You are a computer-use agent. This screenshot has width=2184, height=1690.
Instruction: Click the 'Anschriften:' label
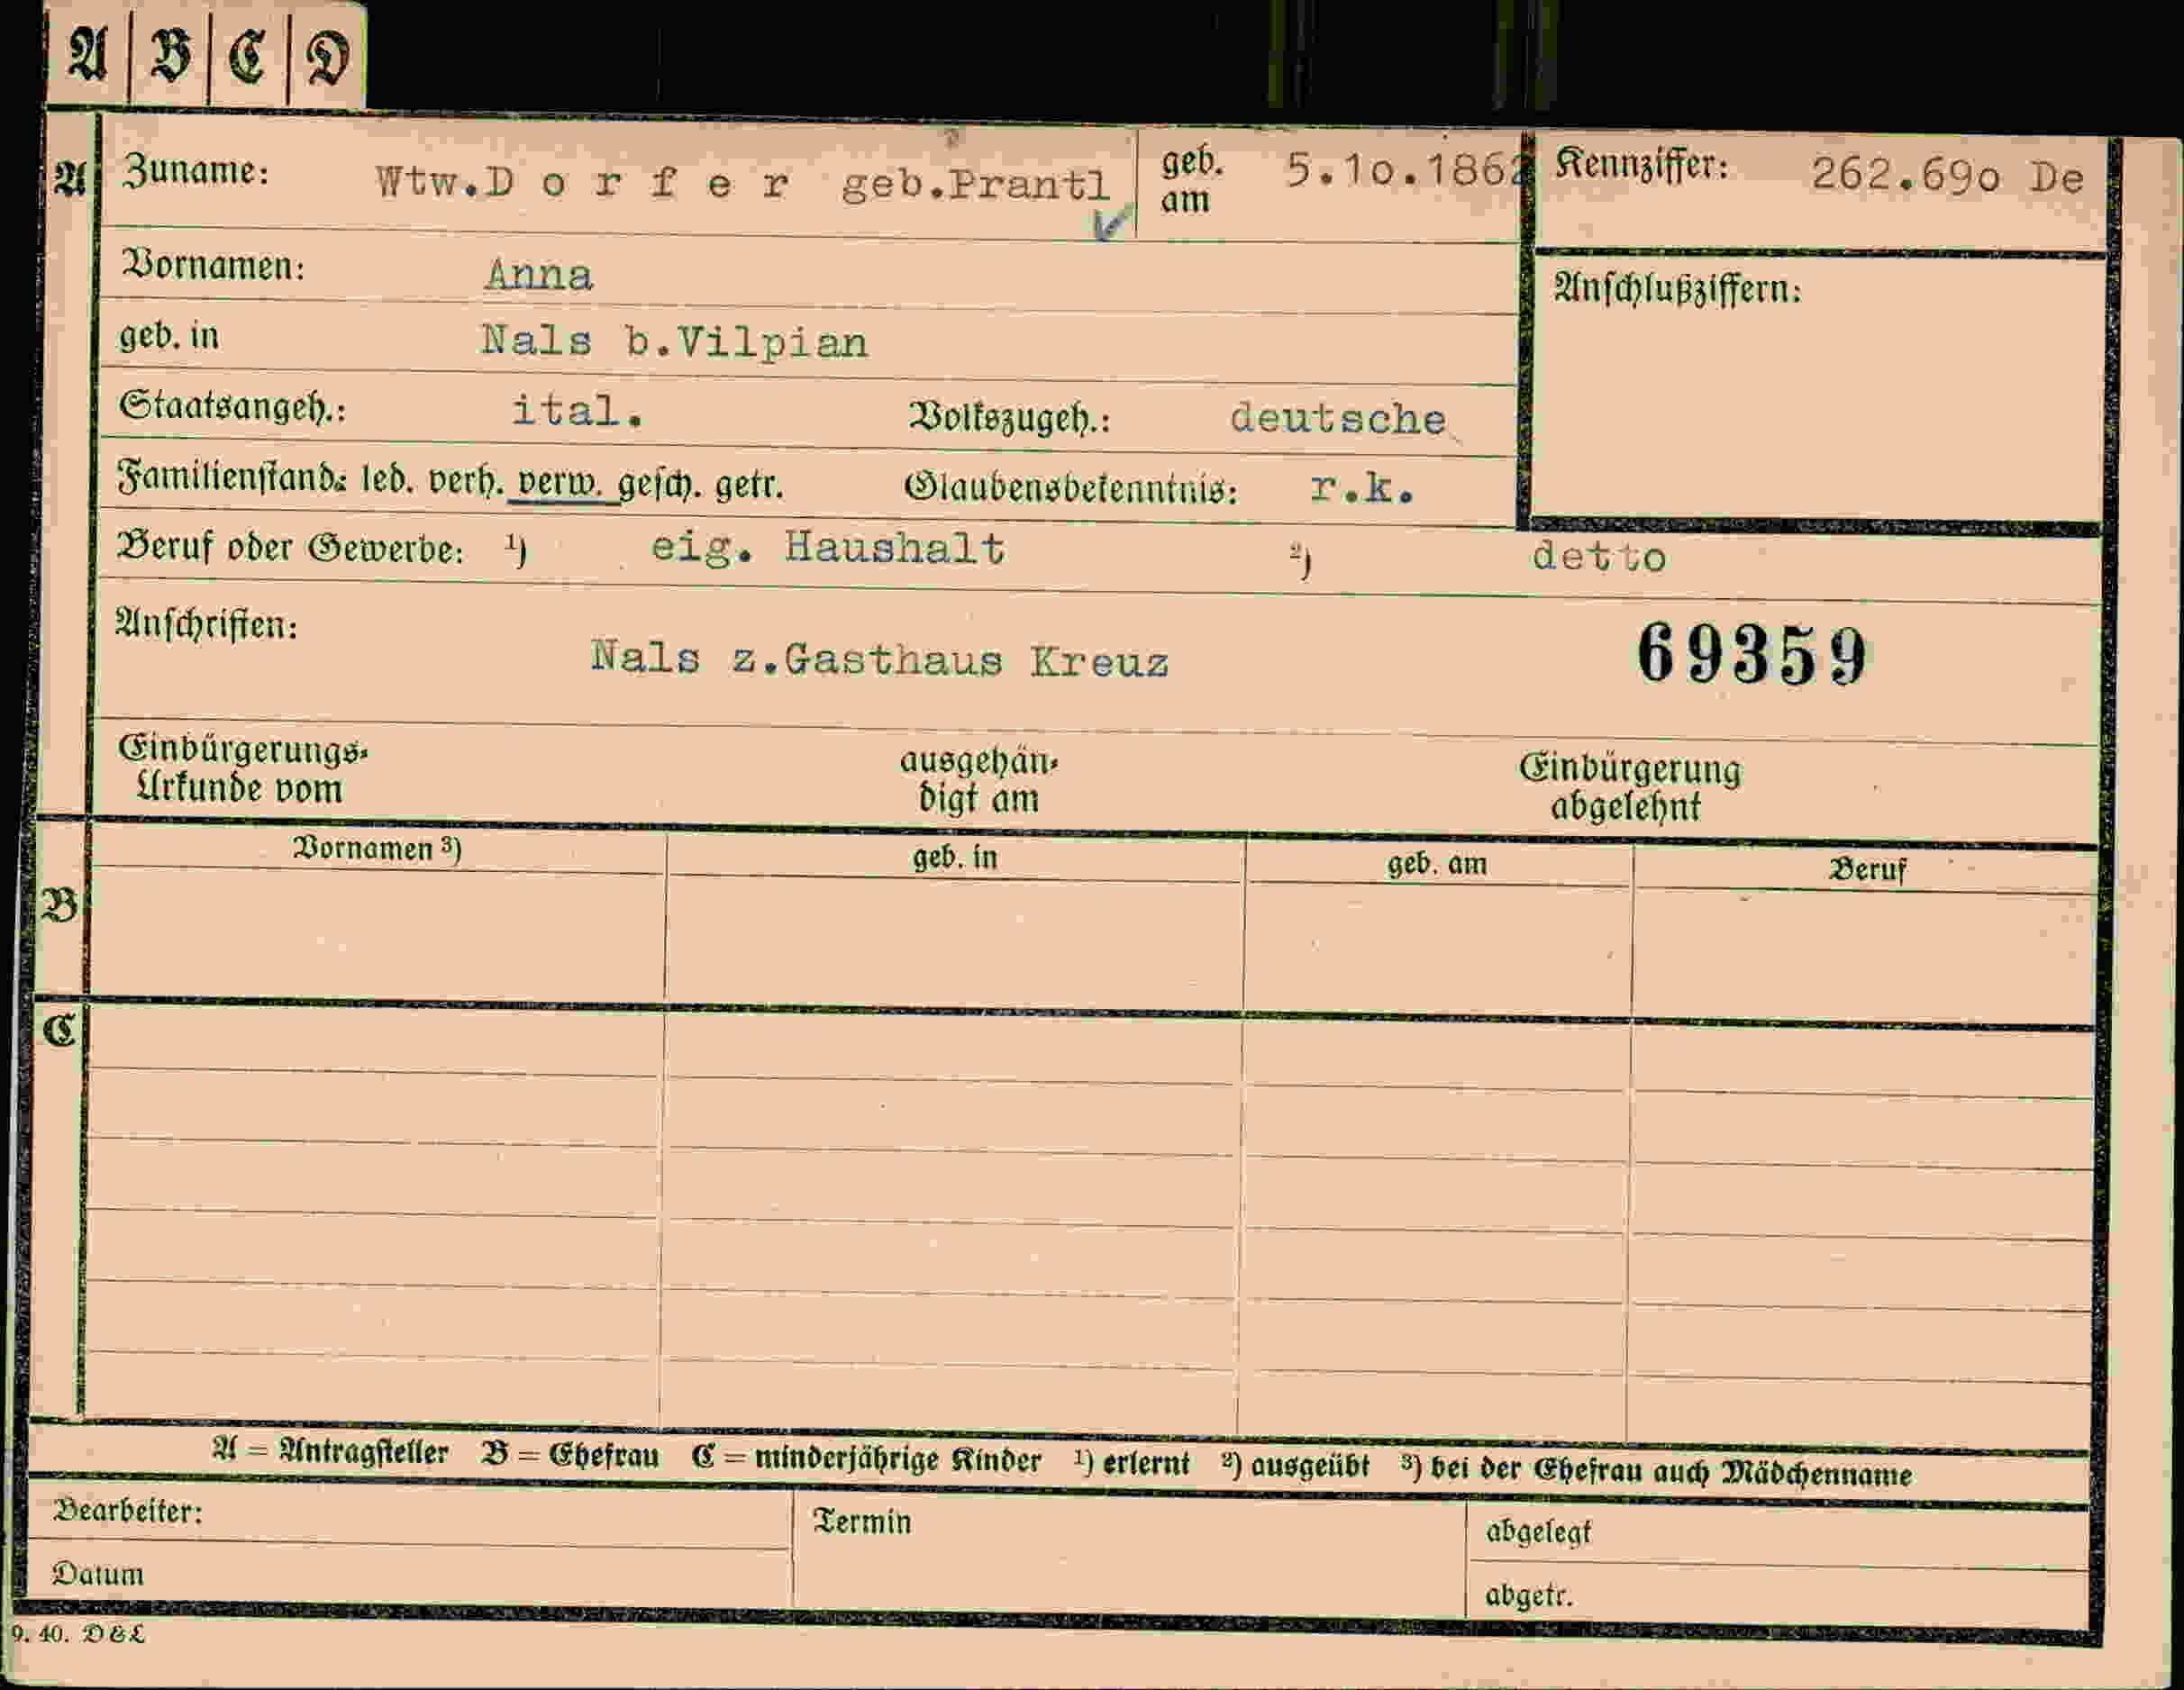207,624
